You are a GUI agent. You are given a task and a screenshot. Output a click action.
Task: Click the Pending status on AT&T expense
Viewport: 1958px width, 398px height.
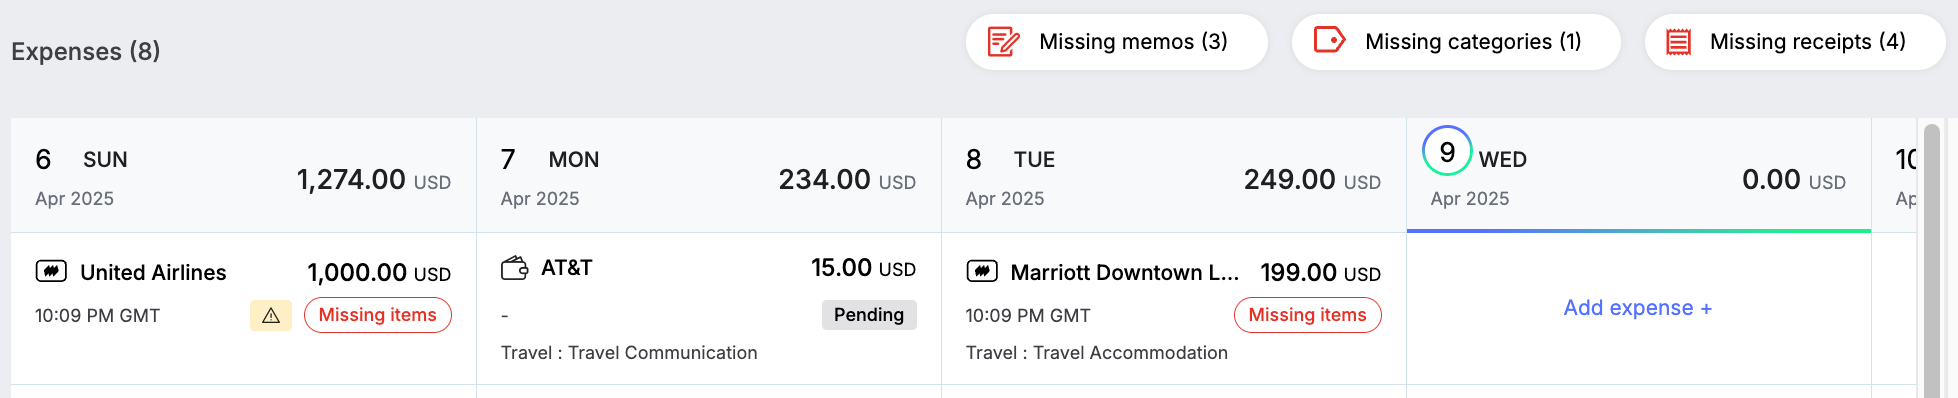869,315
